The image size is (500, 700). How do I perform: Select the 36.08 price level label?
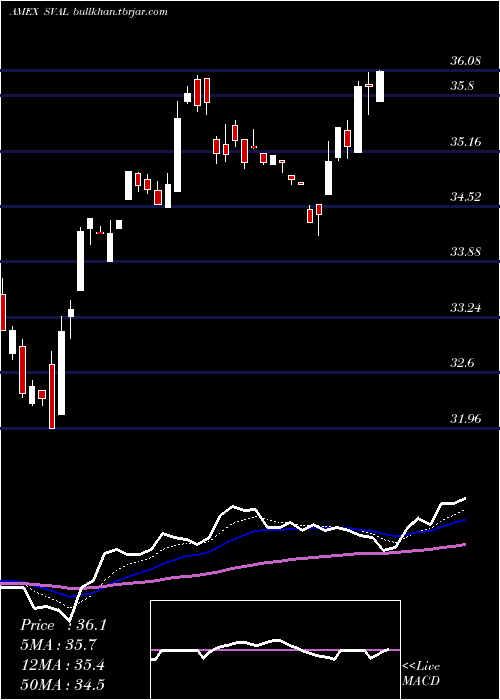tap(466, 61)
